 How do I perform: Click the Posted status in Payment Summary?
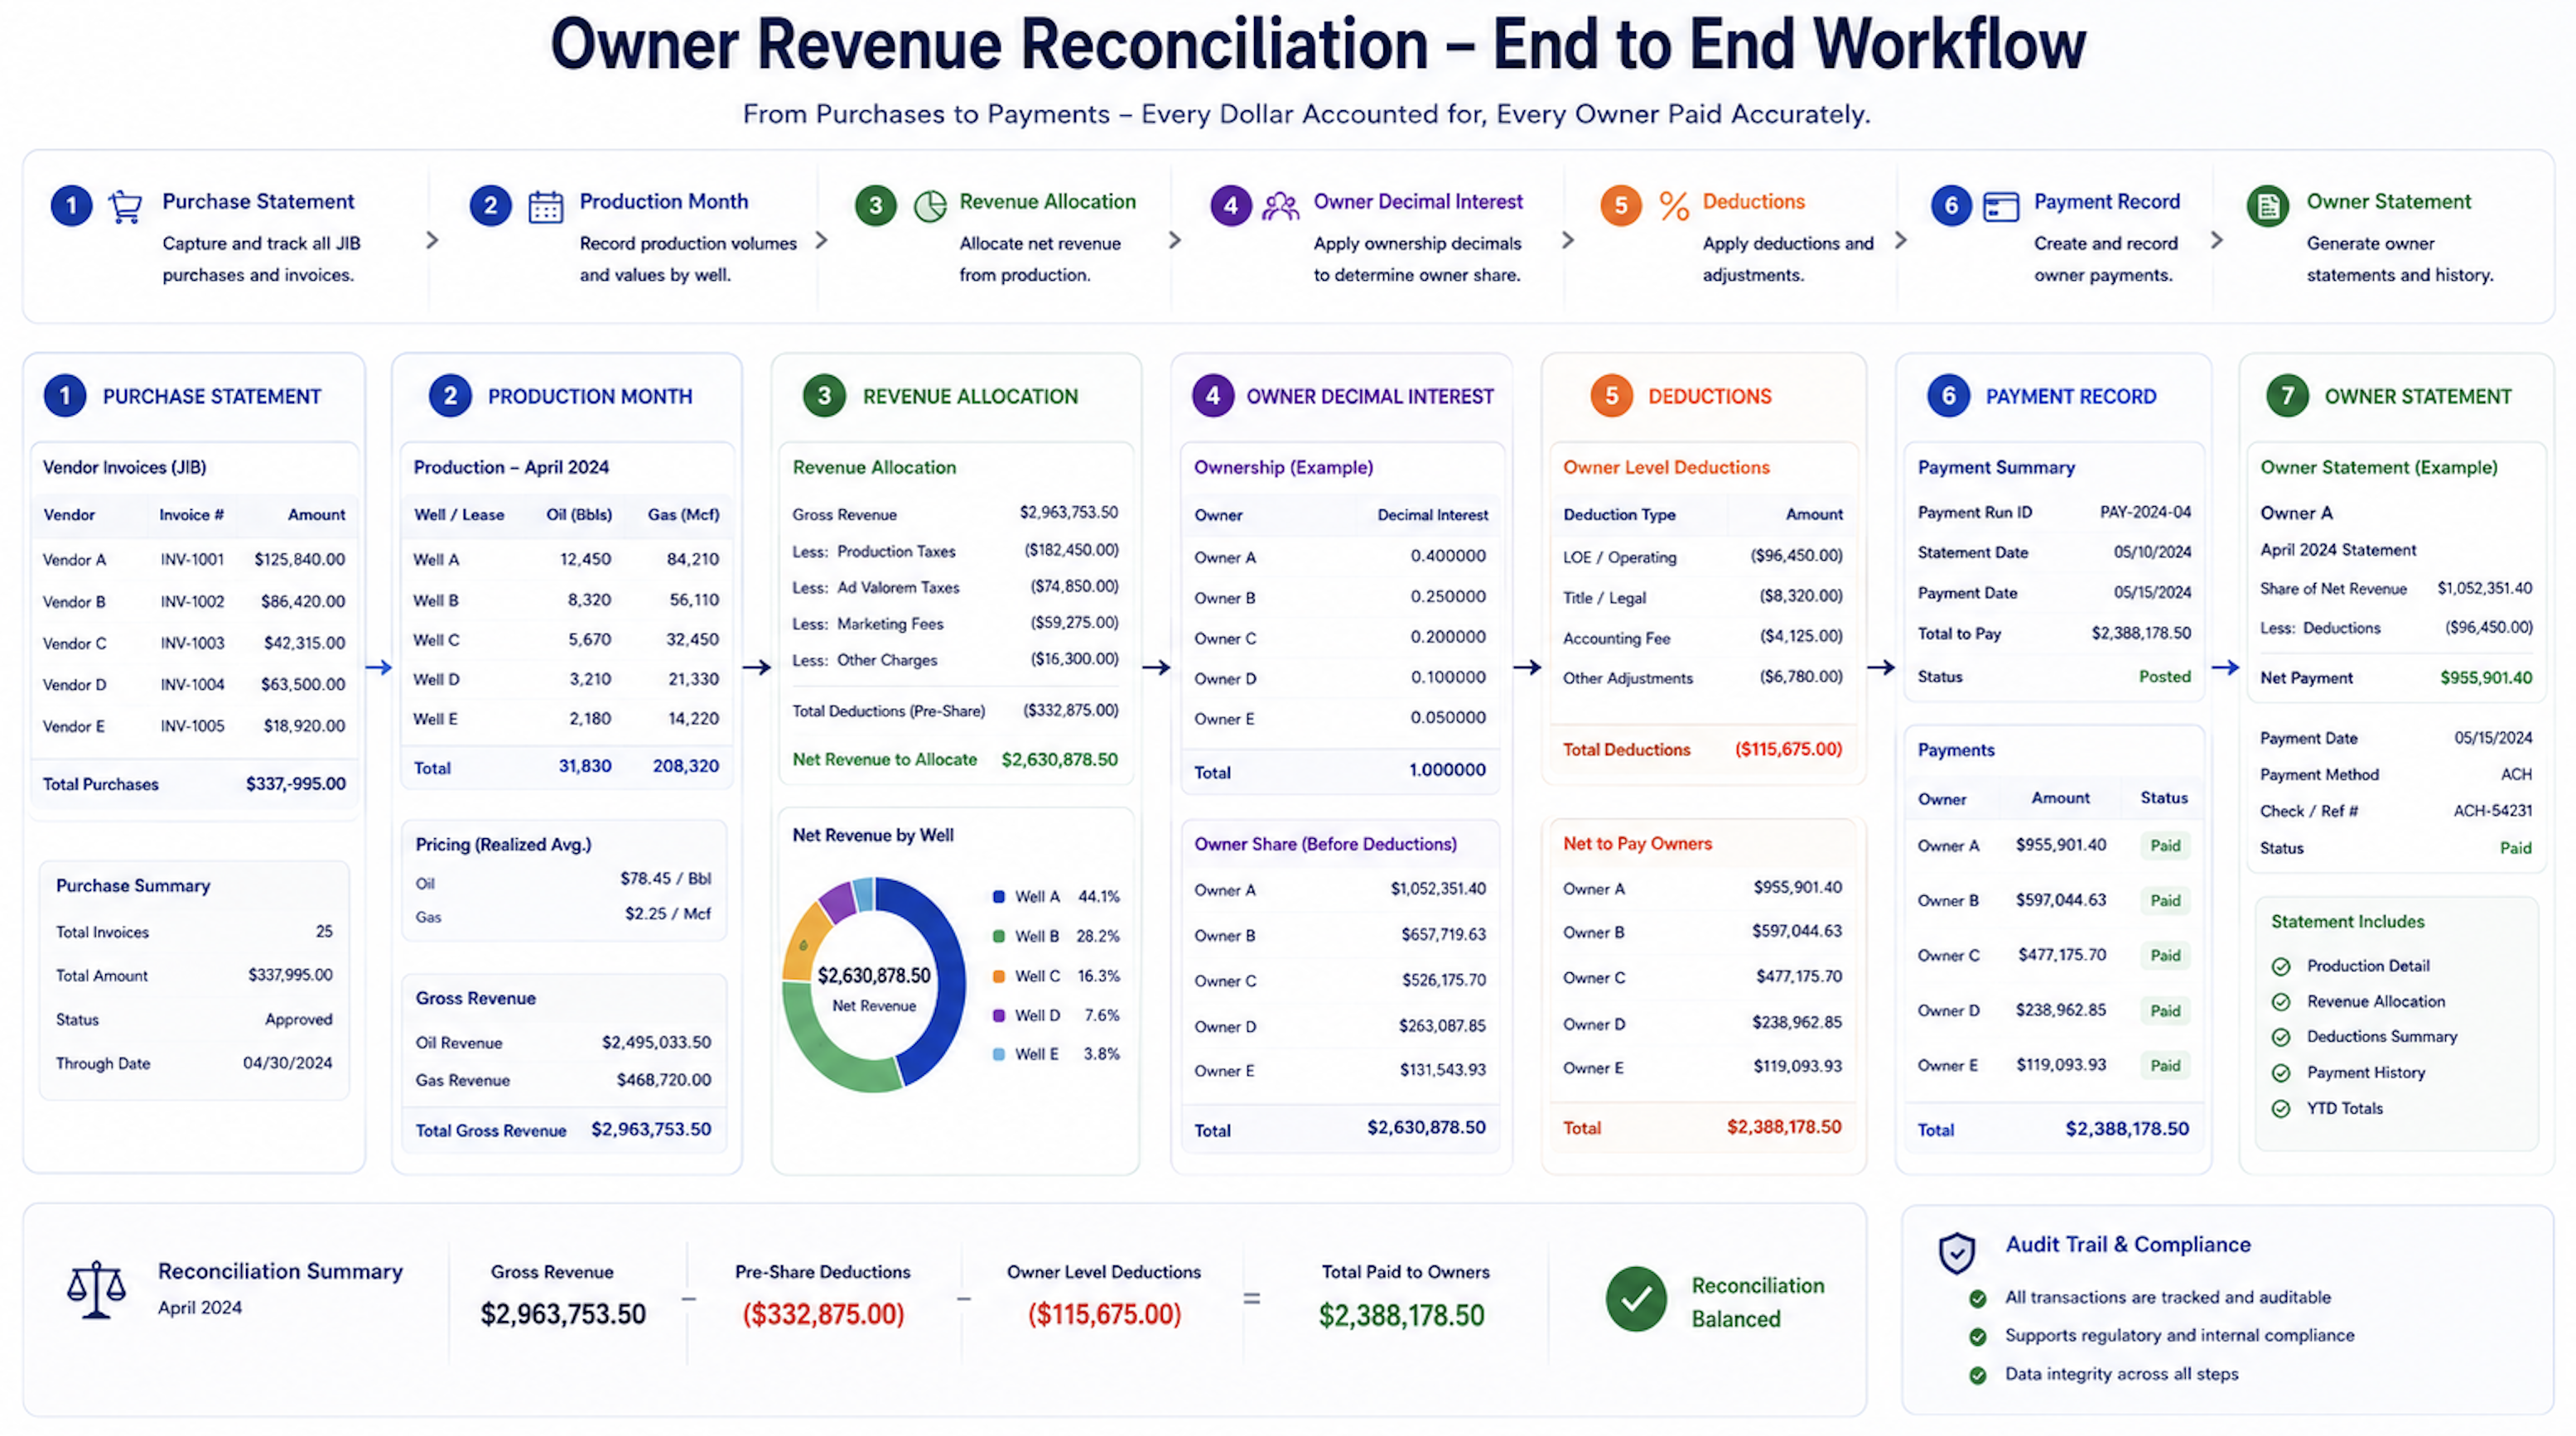point(2164,677)
